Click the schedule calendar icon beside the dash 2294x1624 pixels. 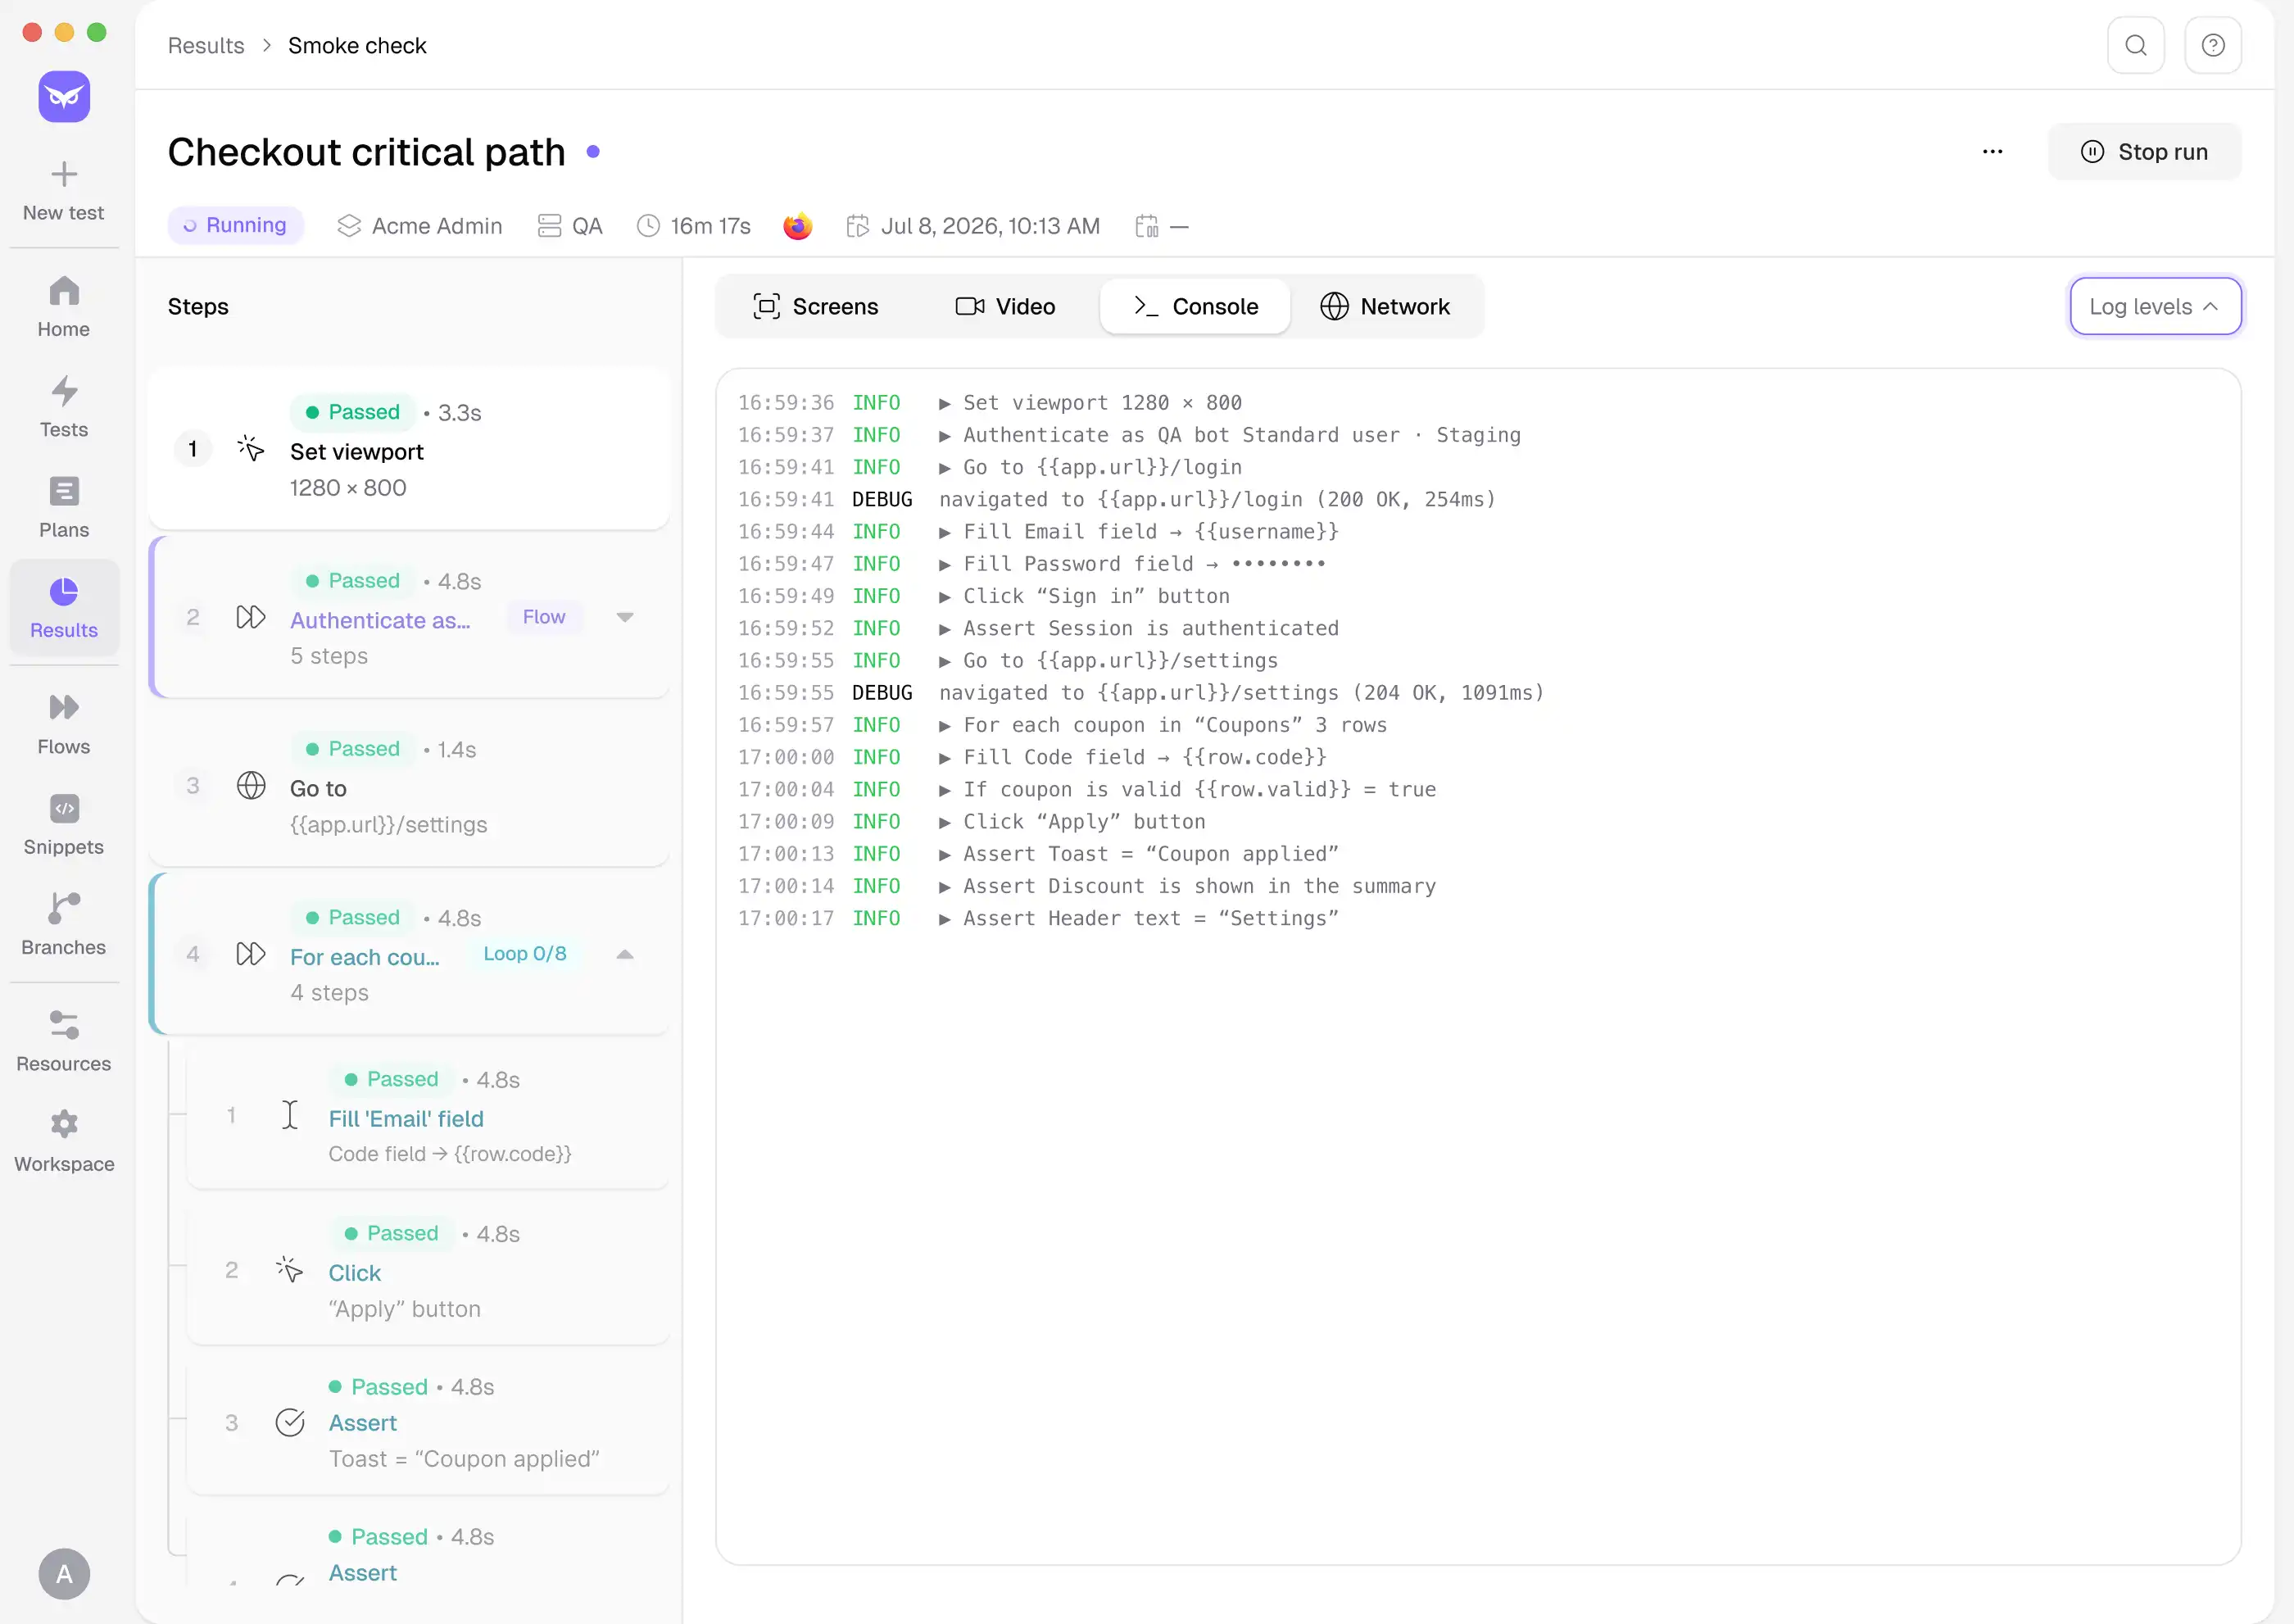(1147, 226)
